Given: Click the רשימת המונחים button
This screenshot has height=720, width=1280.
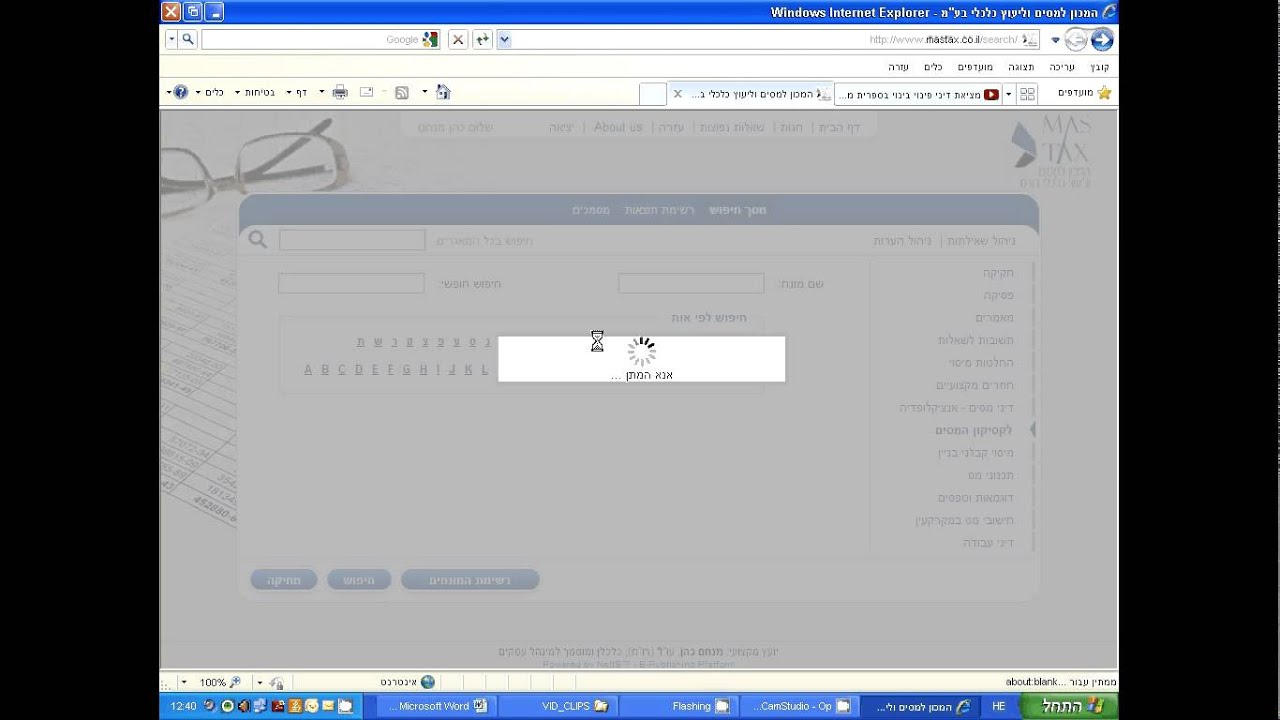Looking at the screenshot, I should 470,580.
